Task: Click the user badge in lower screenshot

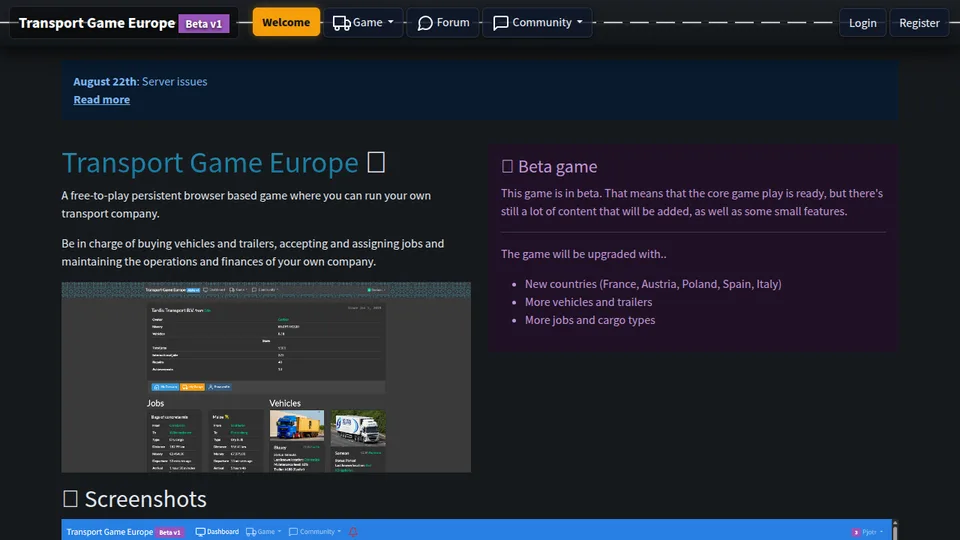Action: tap(856, 532)
